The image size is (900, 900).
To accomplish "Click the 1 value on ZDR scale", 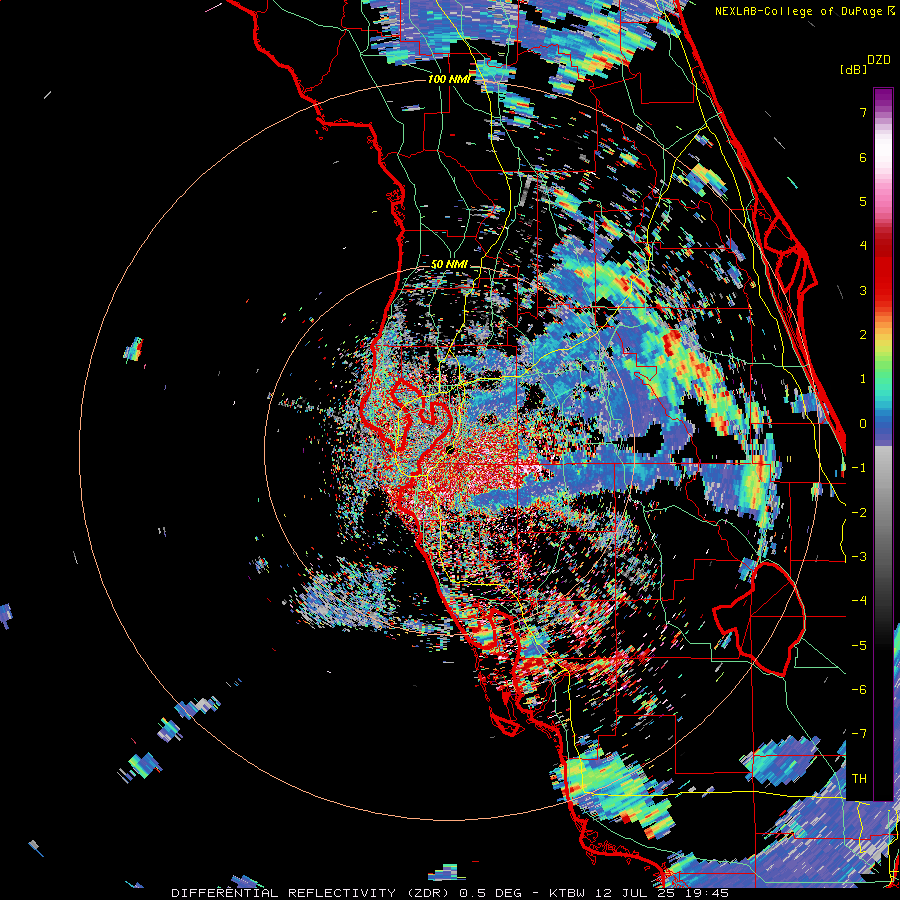I will pos(863,379).
